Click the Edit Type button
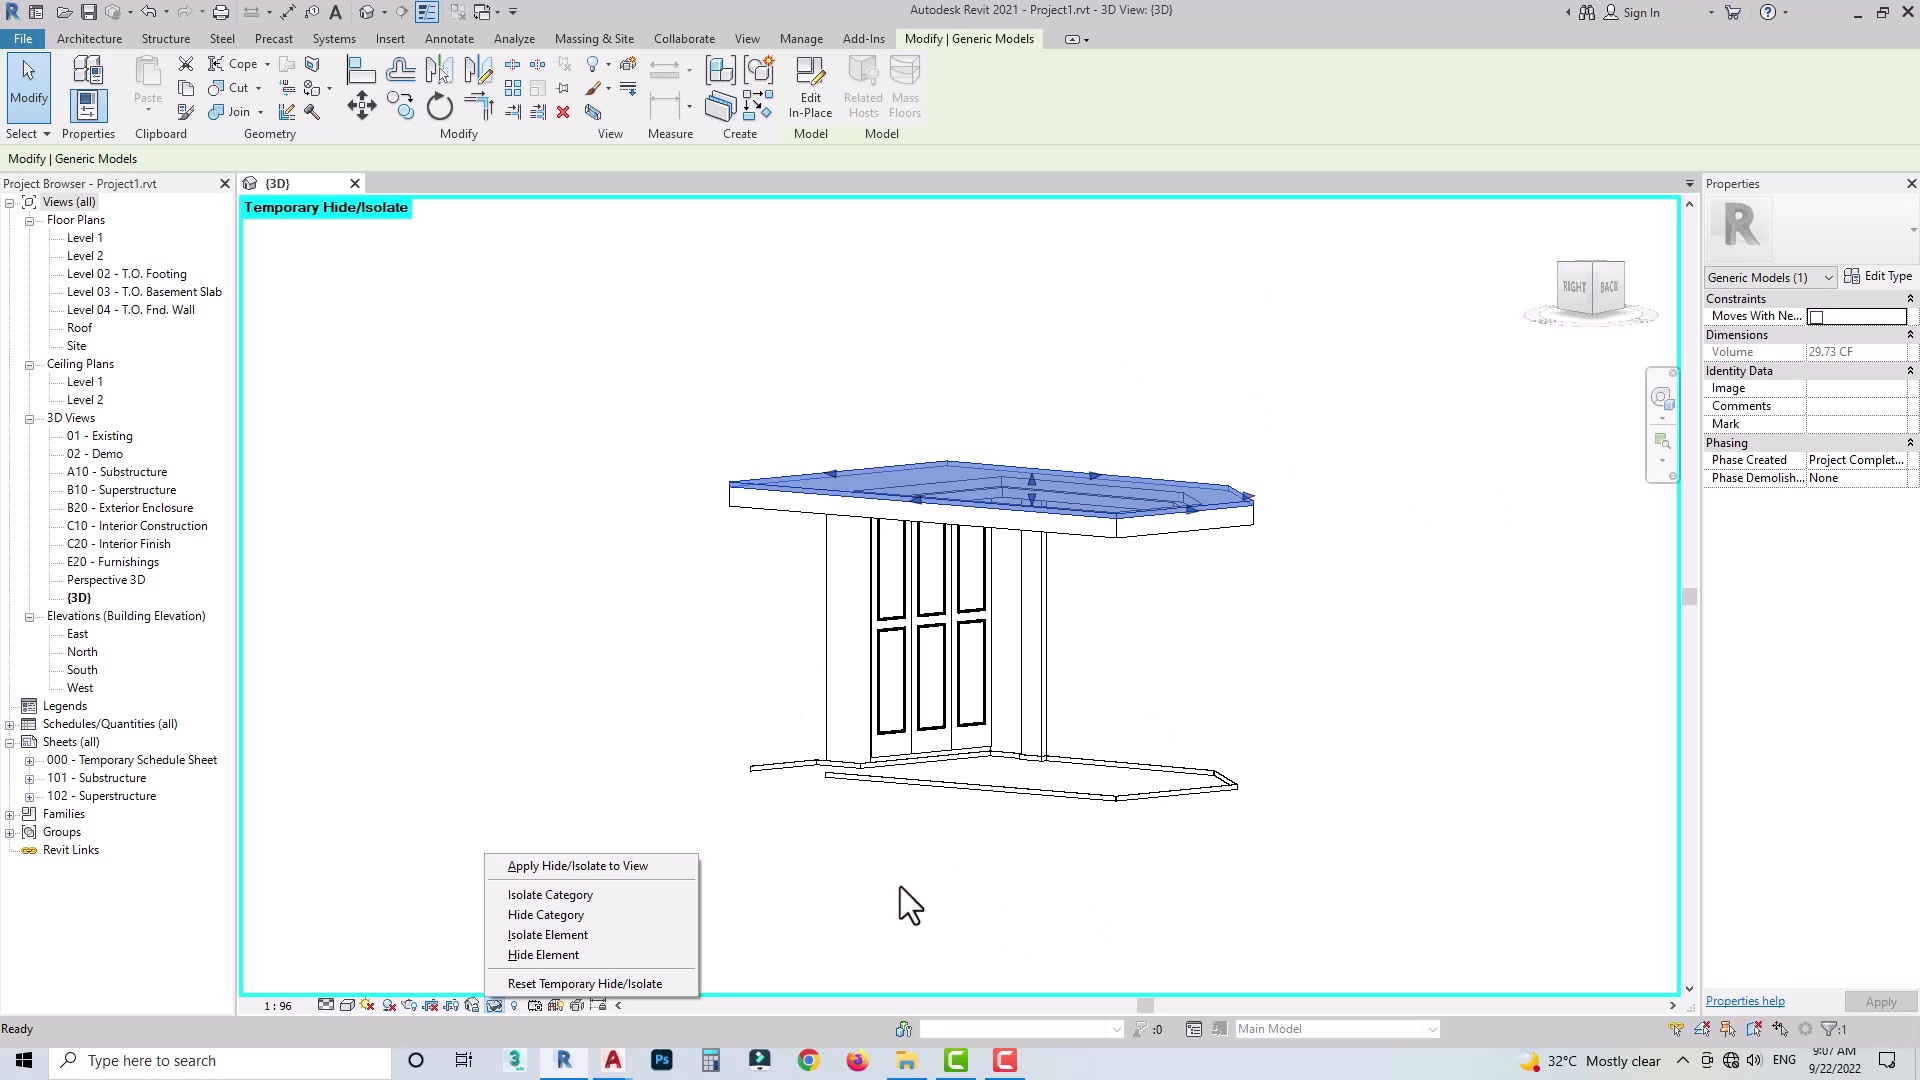The width and height of the screenshot is (1920, 1080). click(1878, 277)
